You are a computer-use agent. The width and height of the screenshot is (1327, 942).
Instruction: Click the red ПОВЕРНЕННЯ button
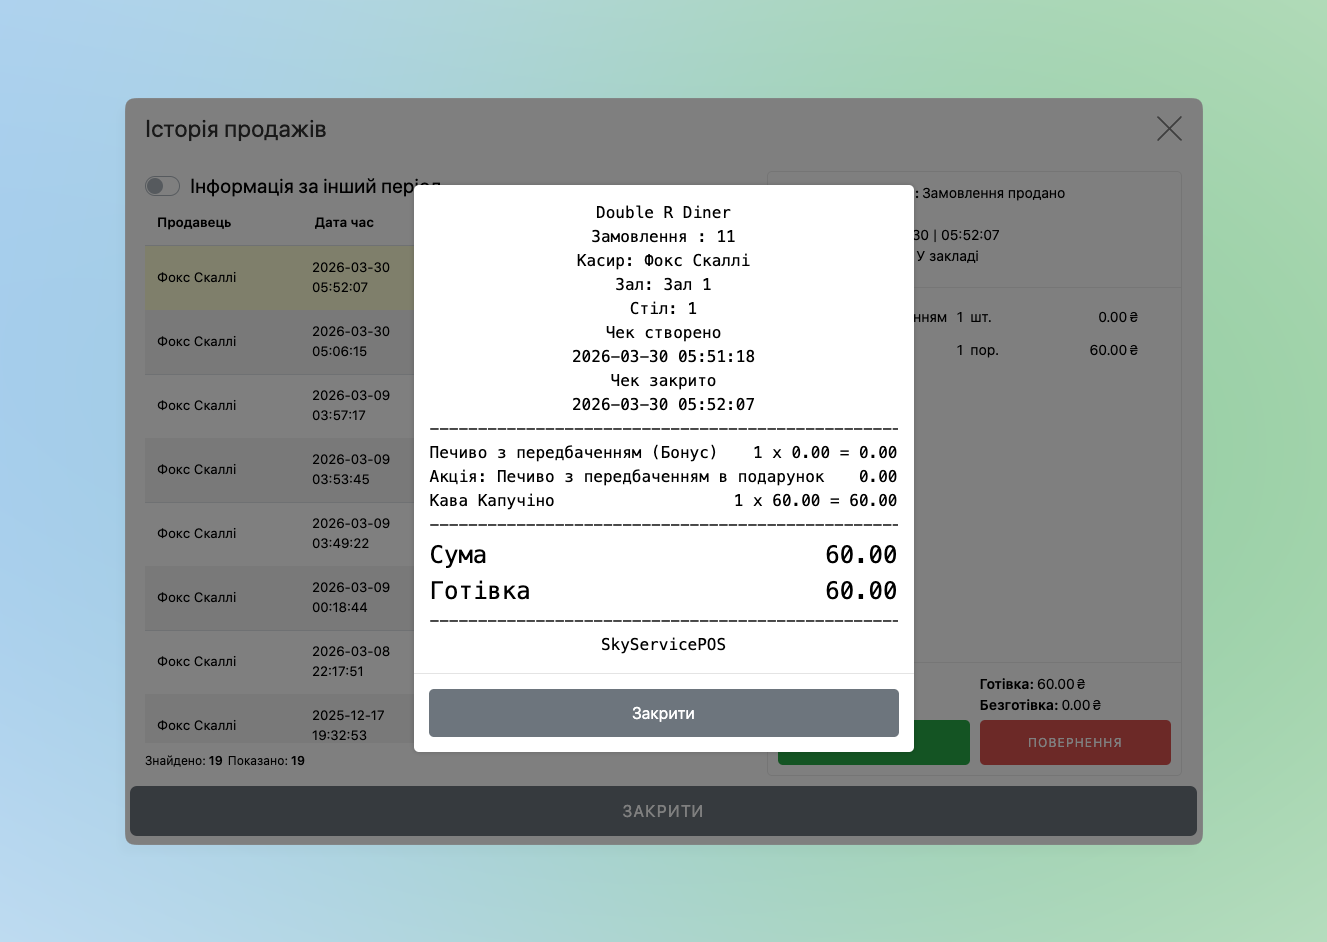1074,743
